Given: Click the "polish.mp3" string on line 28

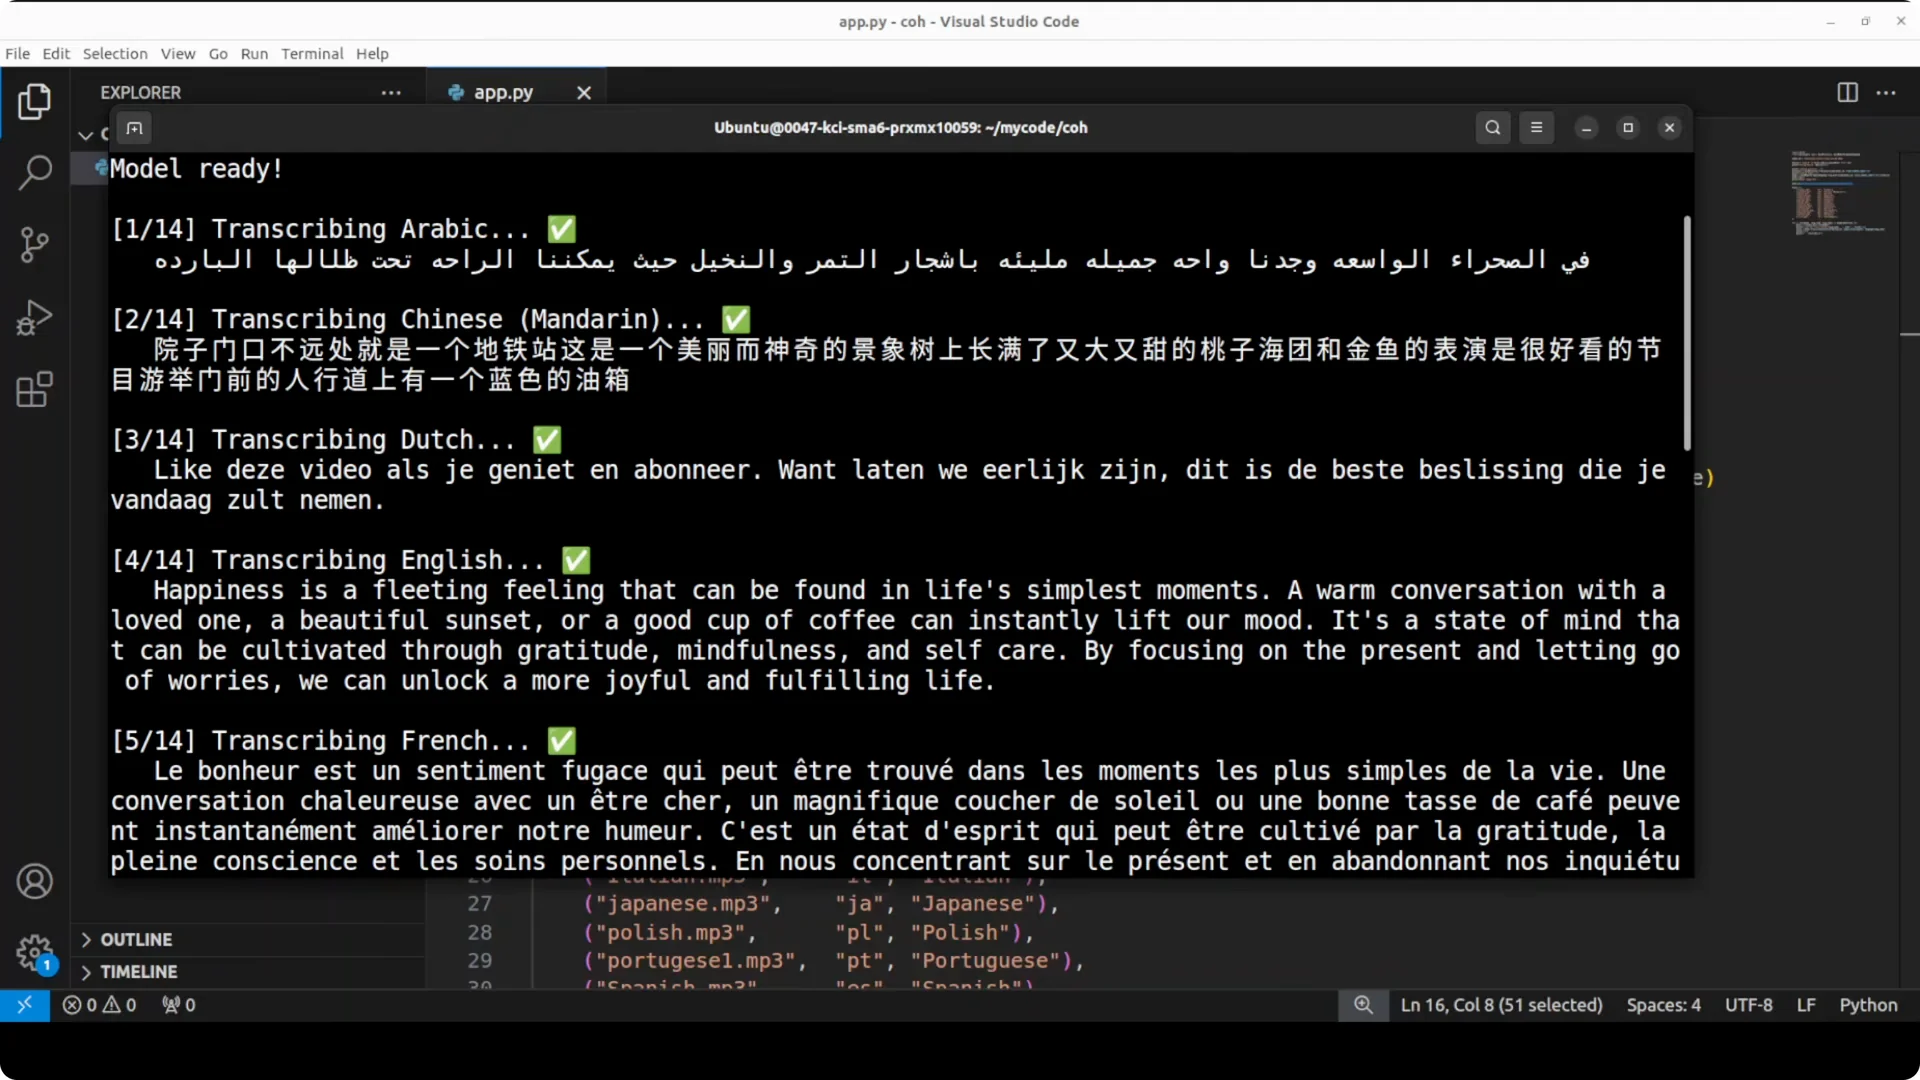Looking at the screenshot, I should click(x=671, y=933).
